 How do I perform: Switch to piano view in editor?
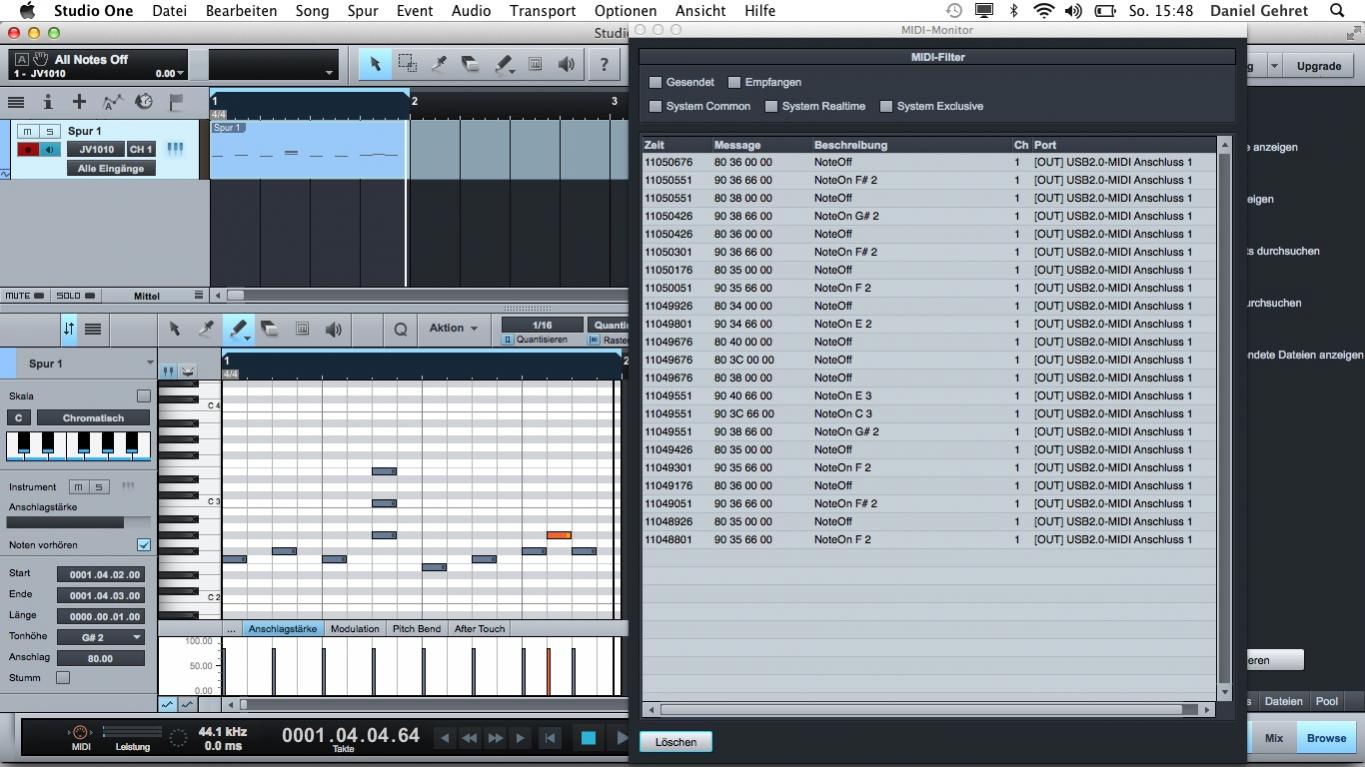coord(168,371)
